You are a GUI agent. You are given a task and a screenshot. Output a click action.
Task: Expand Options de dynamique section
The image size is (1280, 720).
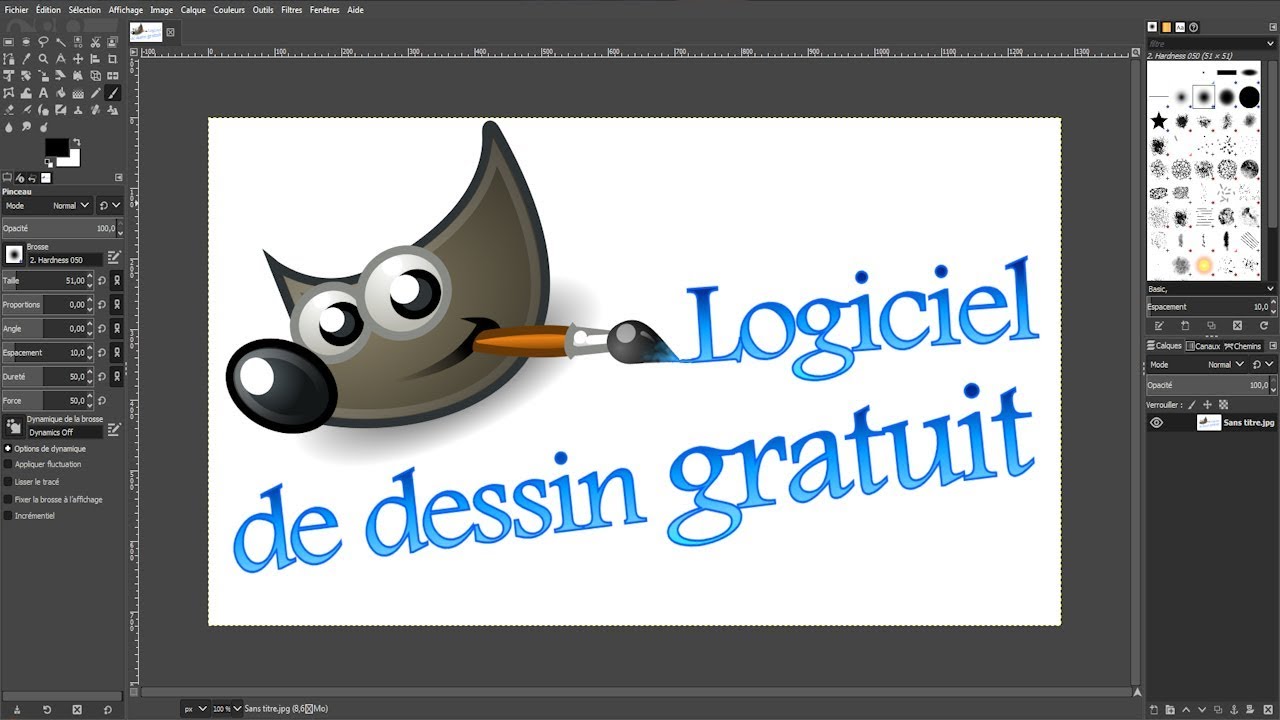(x=8, y=449)
